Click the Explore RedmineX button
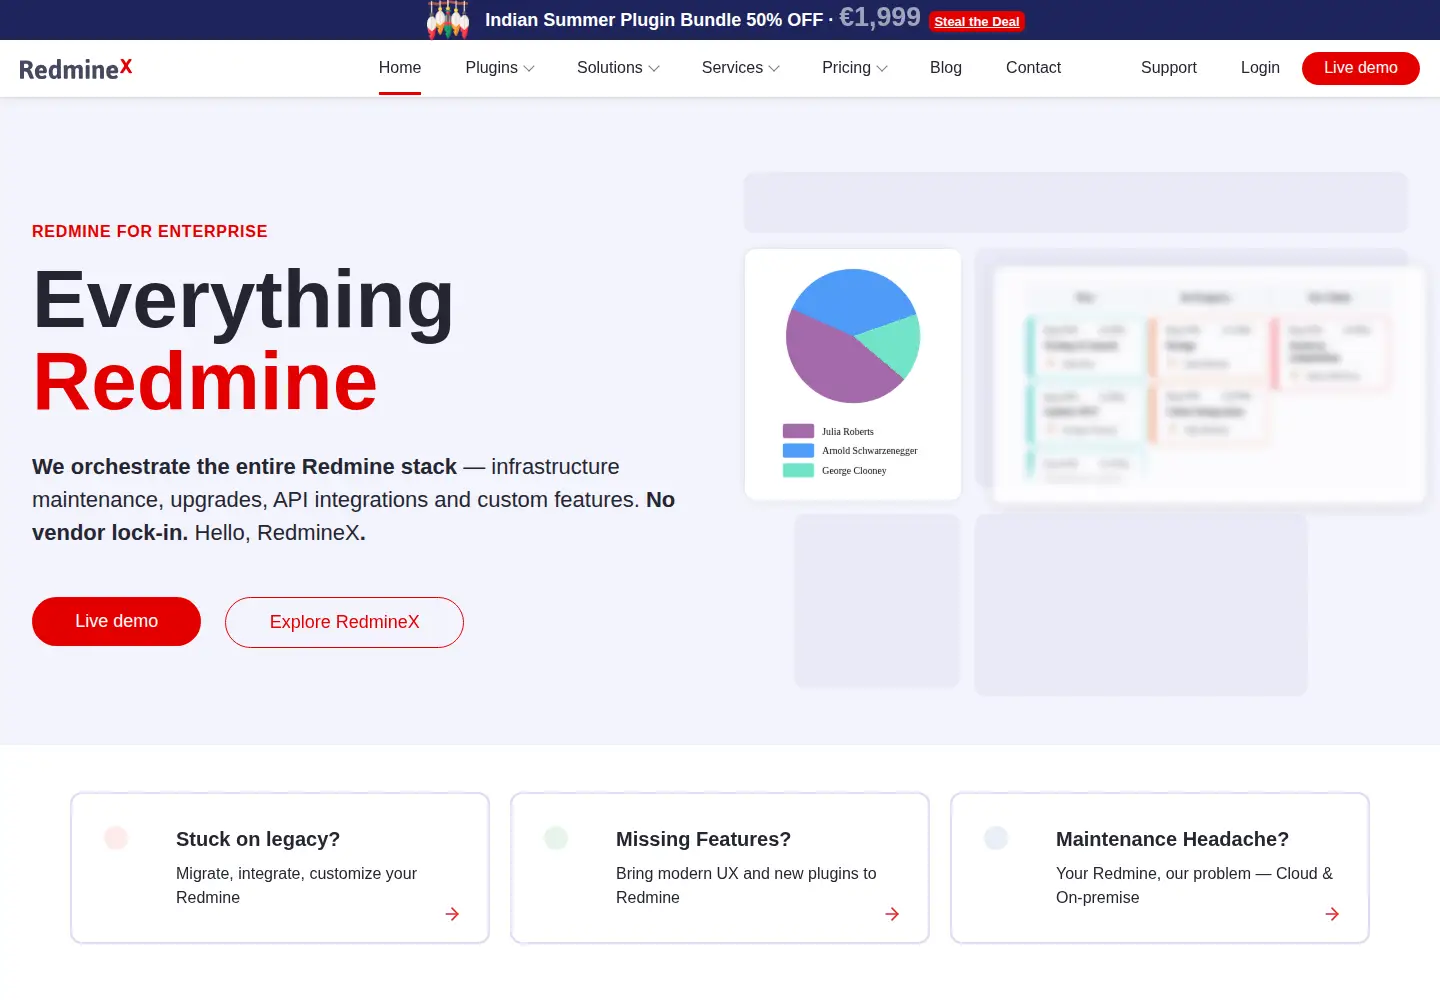This screenshot has height=1000, width=1440. 344,622
